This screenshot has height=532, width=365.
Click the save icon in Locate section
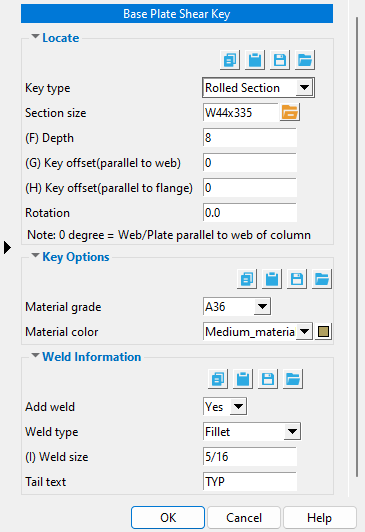[280, 60]
